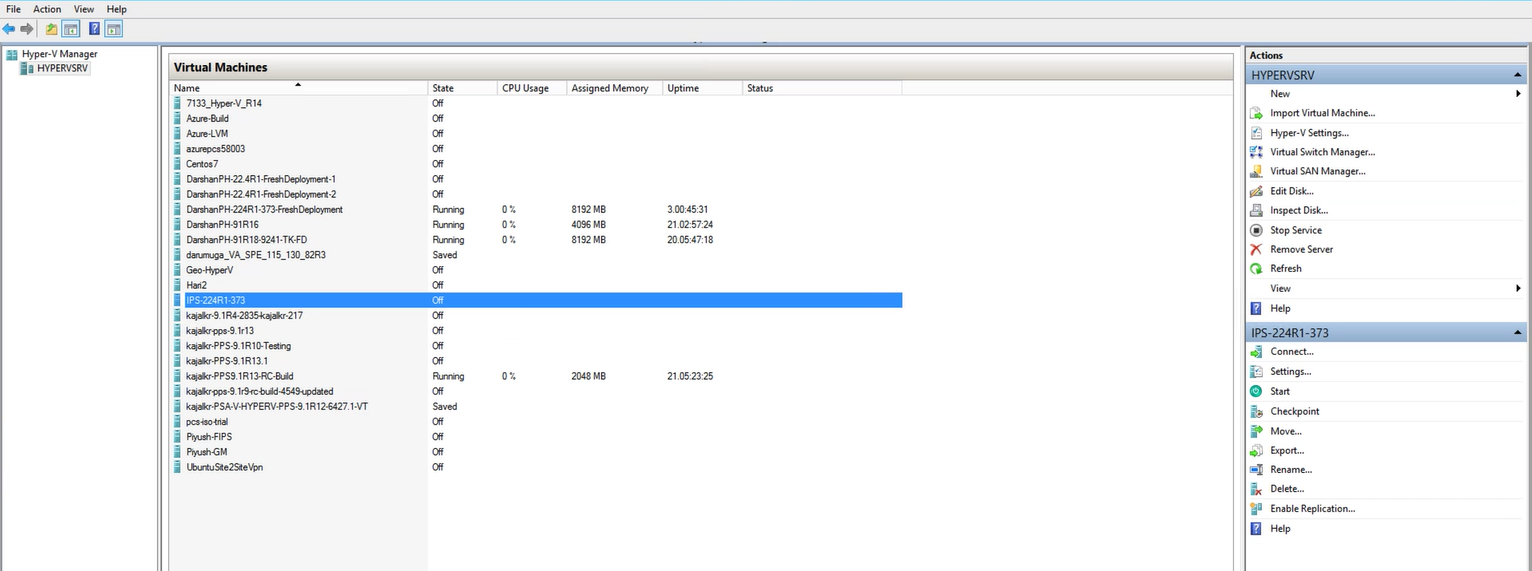Sort by the Name column header

coord(299,88)
